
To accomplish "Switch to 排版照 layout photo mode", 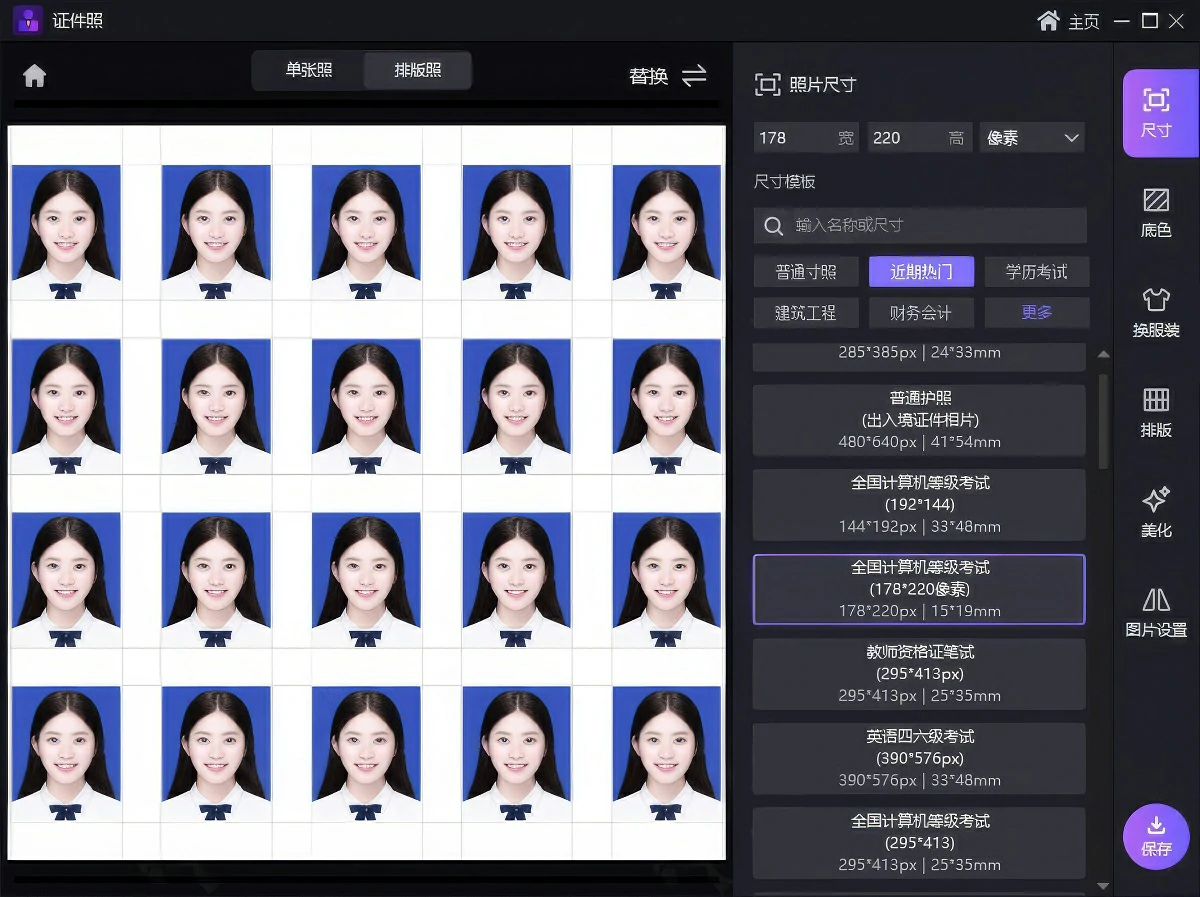I will 418,71.
